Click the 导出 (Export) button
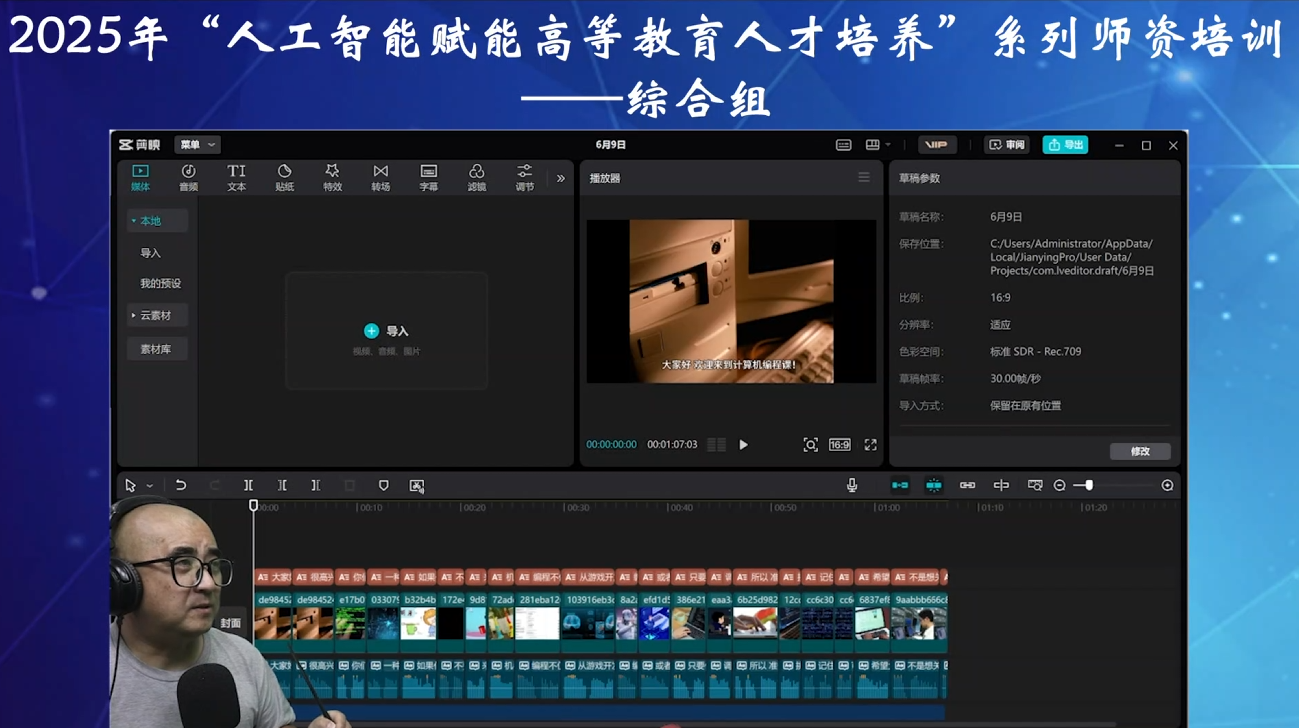Viewport: 1299px width, 728px height. pos(1064,144)
